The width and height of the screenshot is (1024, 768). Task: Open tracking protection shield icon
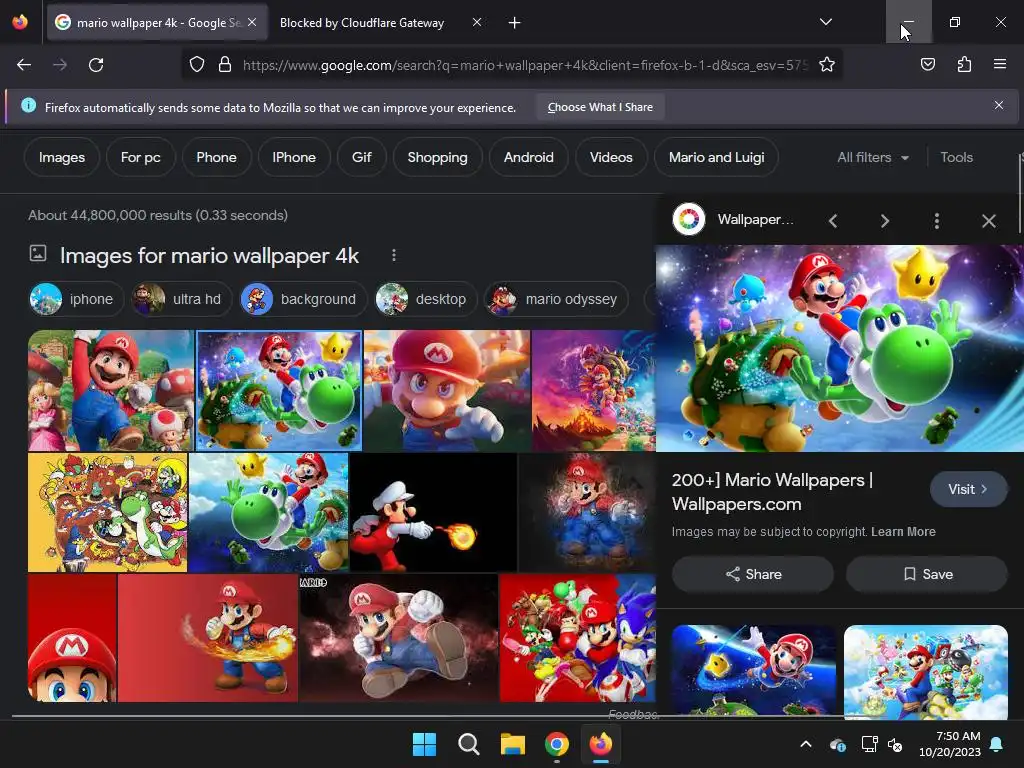(x=197, y=65)
